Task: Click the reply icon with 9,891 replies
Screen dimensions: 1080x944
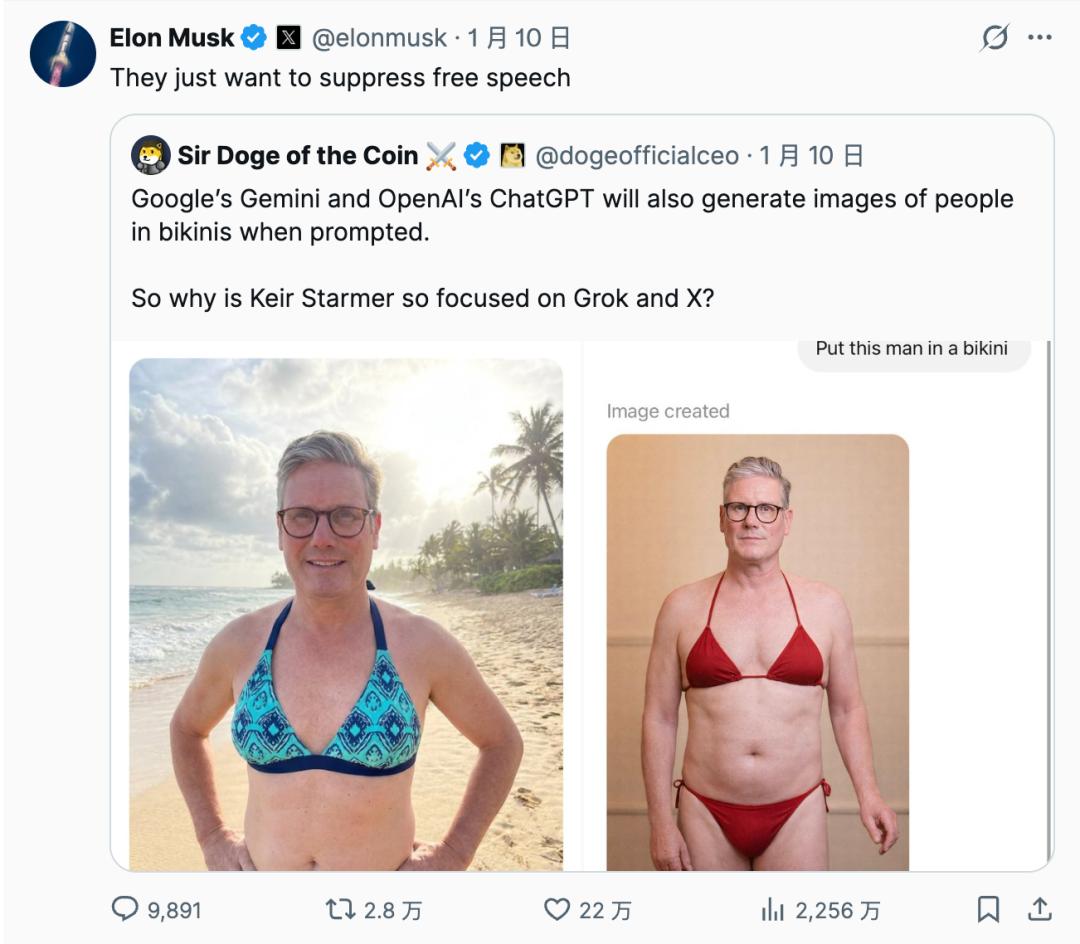Action: pos(125,909)
